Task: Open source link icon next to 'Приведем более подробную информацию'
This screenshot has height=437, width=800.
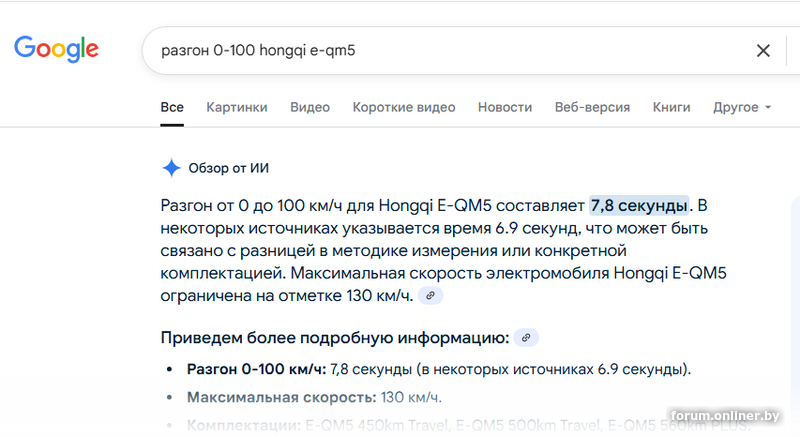Action: point(526,338)
